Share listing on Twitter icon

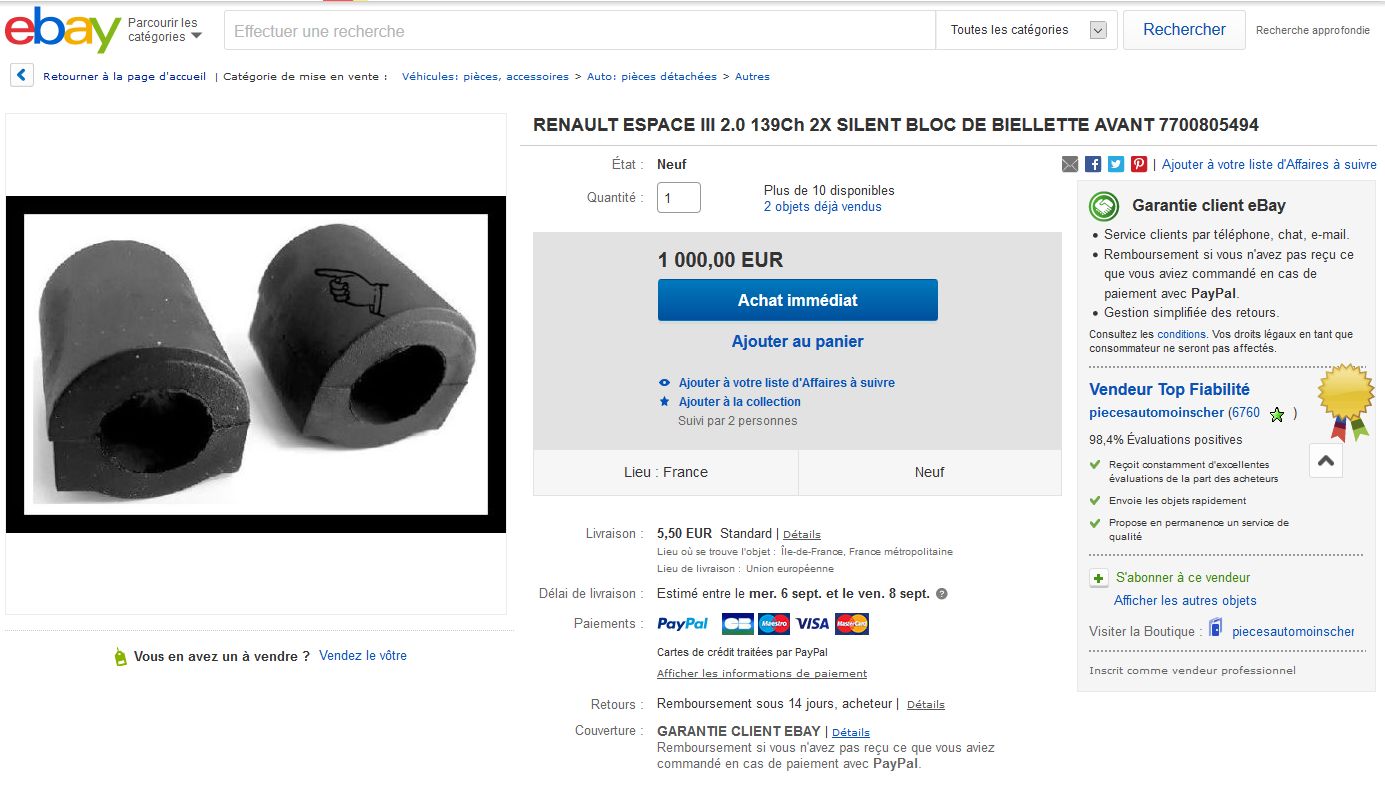1116,164
